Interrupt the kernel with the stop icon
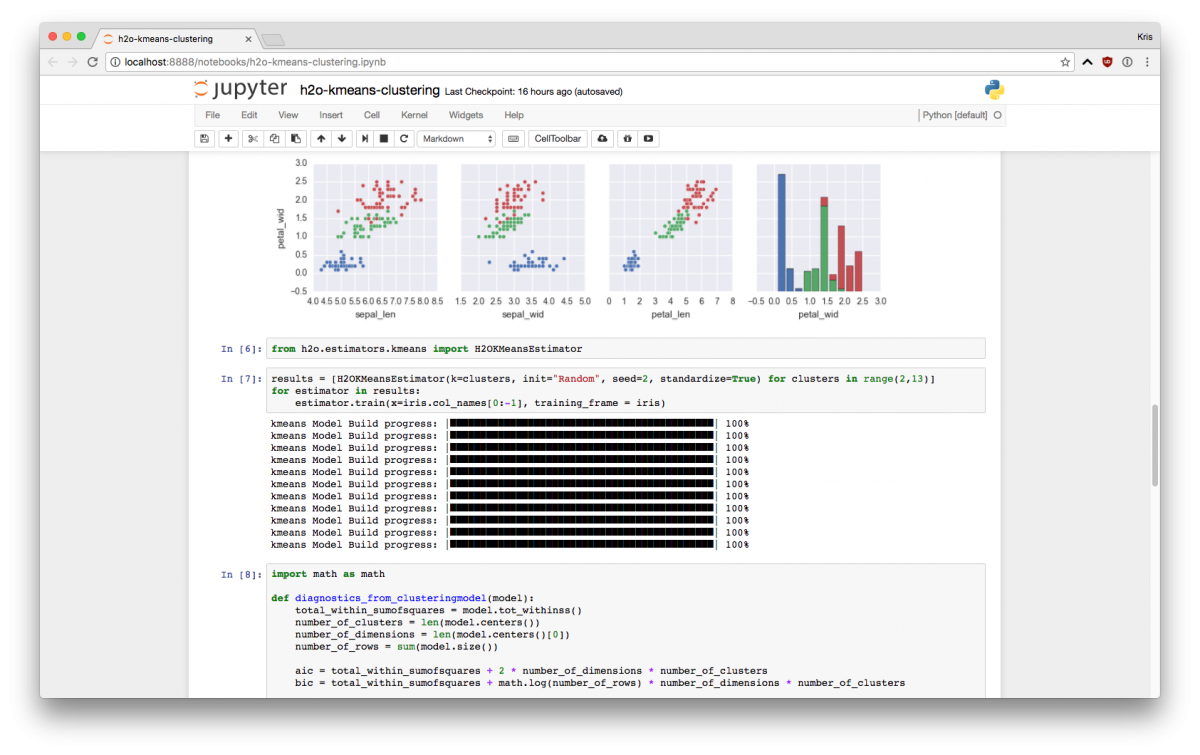 click(385, 139)
